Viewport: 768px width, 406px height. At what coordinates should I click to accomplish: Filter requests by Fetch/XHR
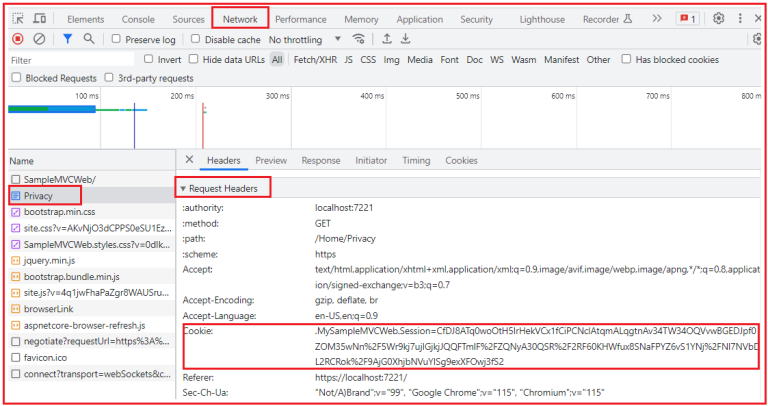pos(314,59)
